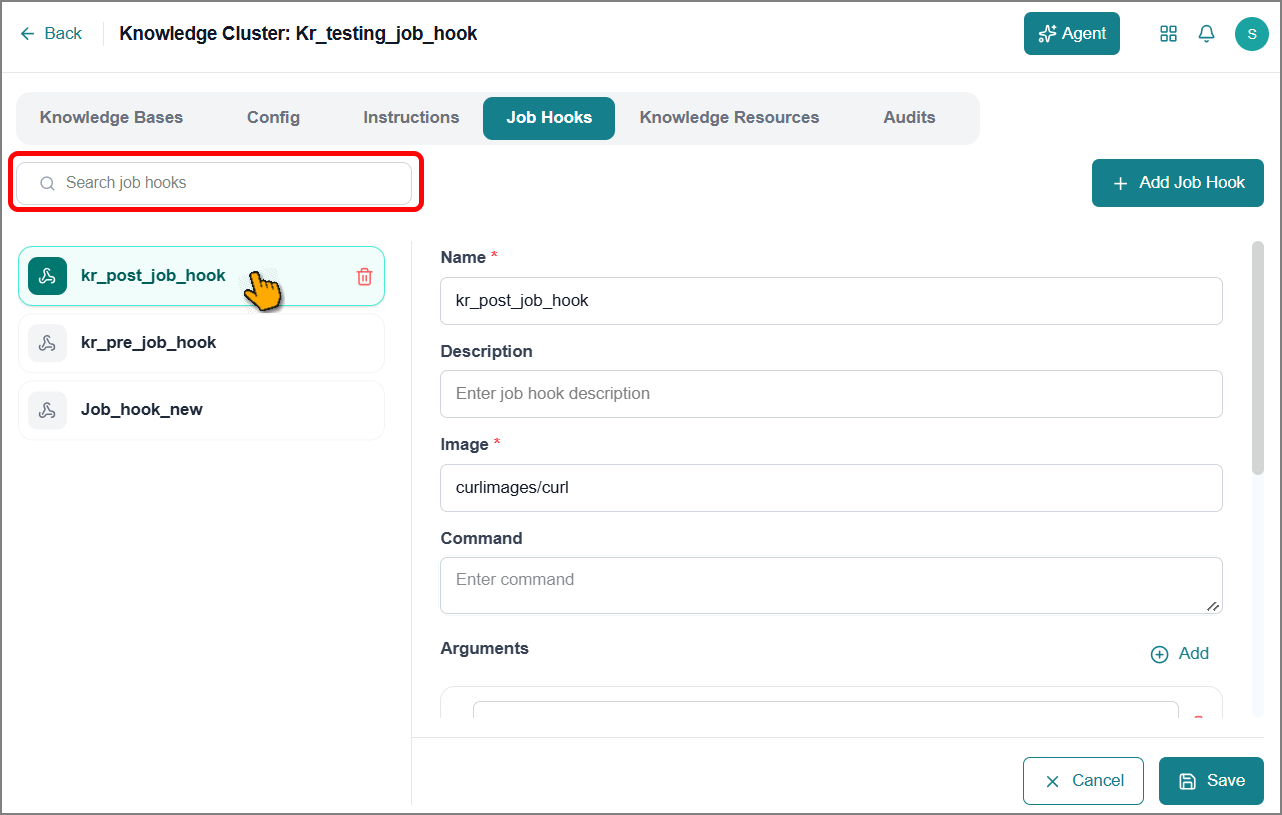Screen dimensions: 1282x815
Task: Focus the Search job hooks field
Action: (214, 183)
